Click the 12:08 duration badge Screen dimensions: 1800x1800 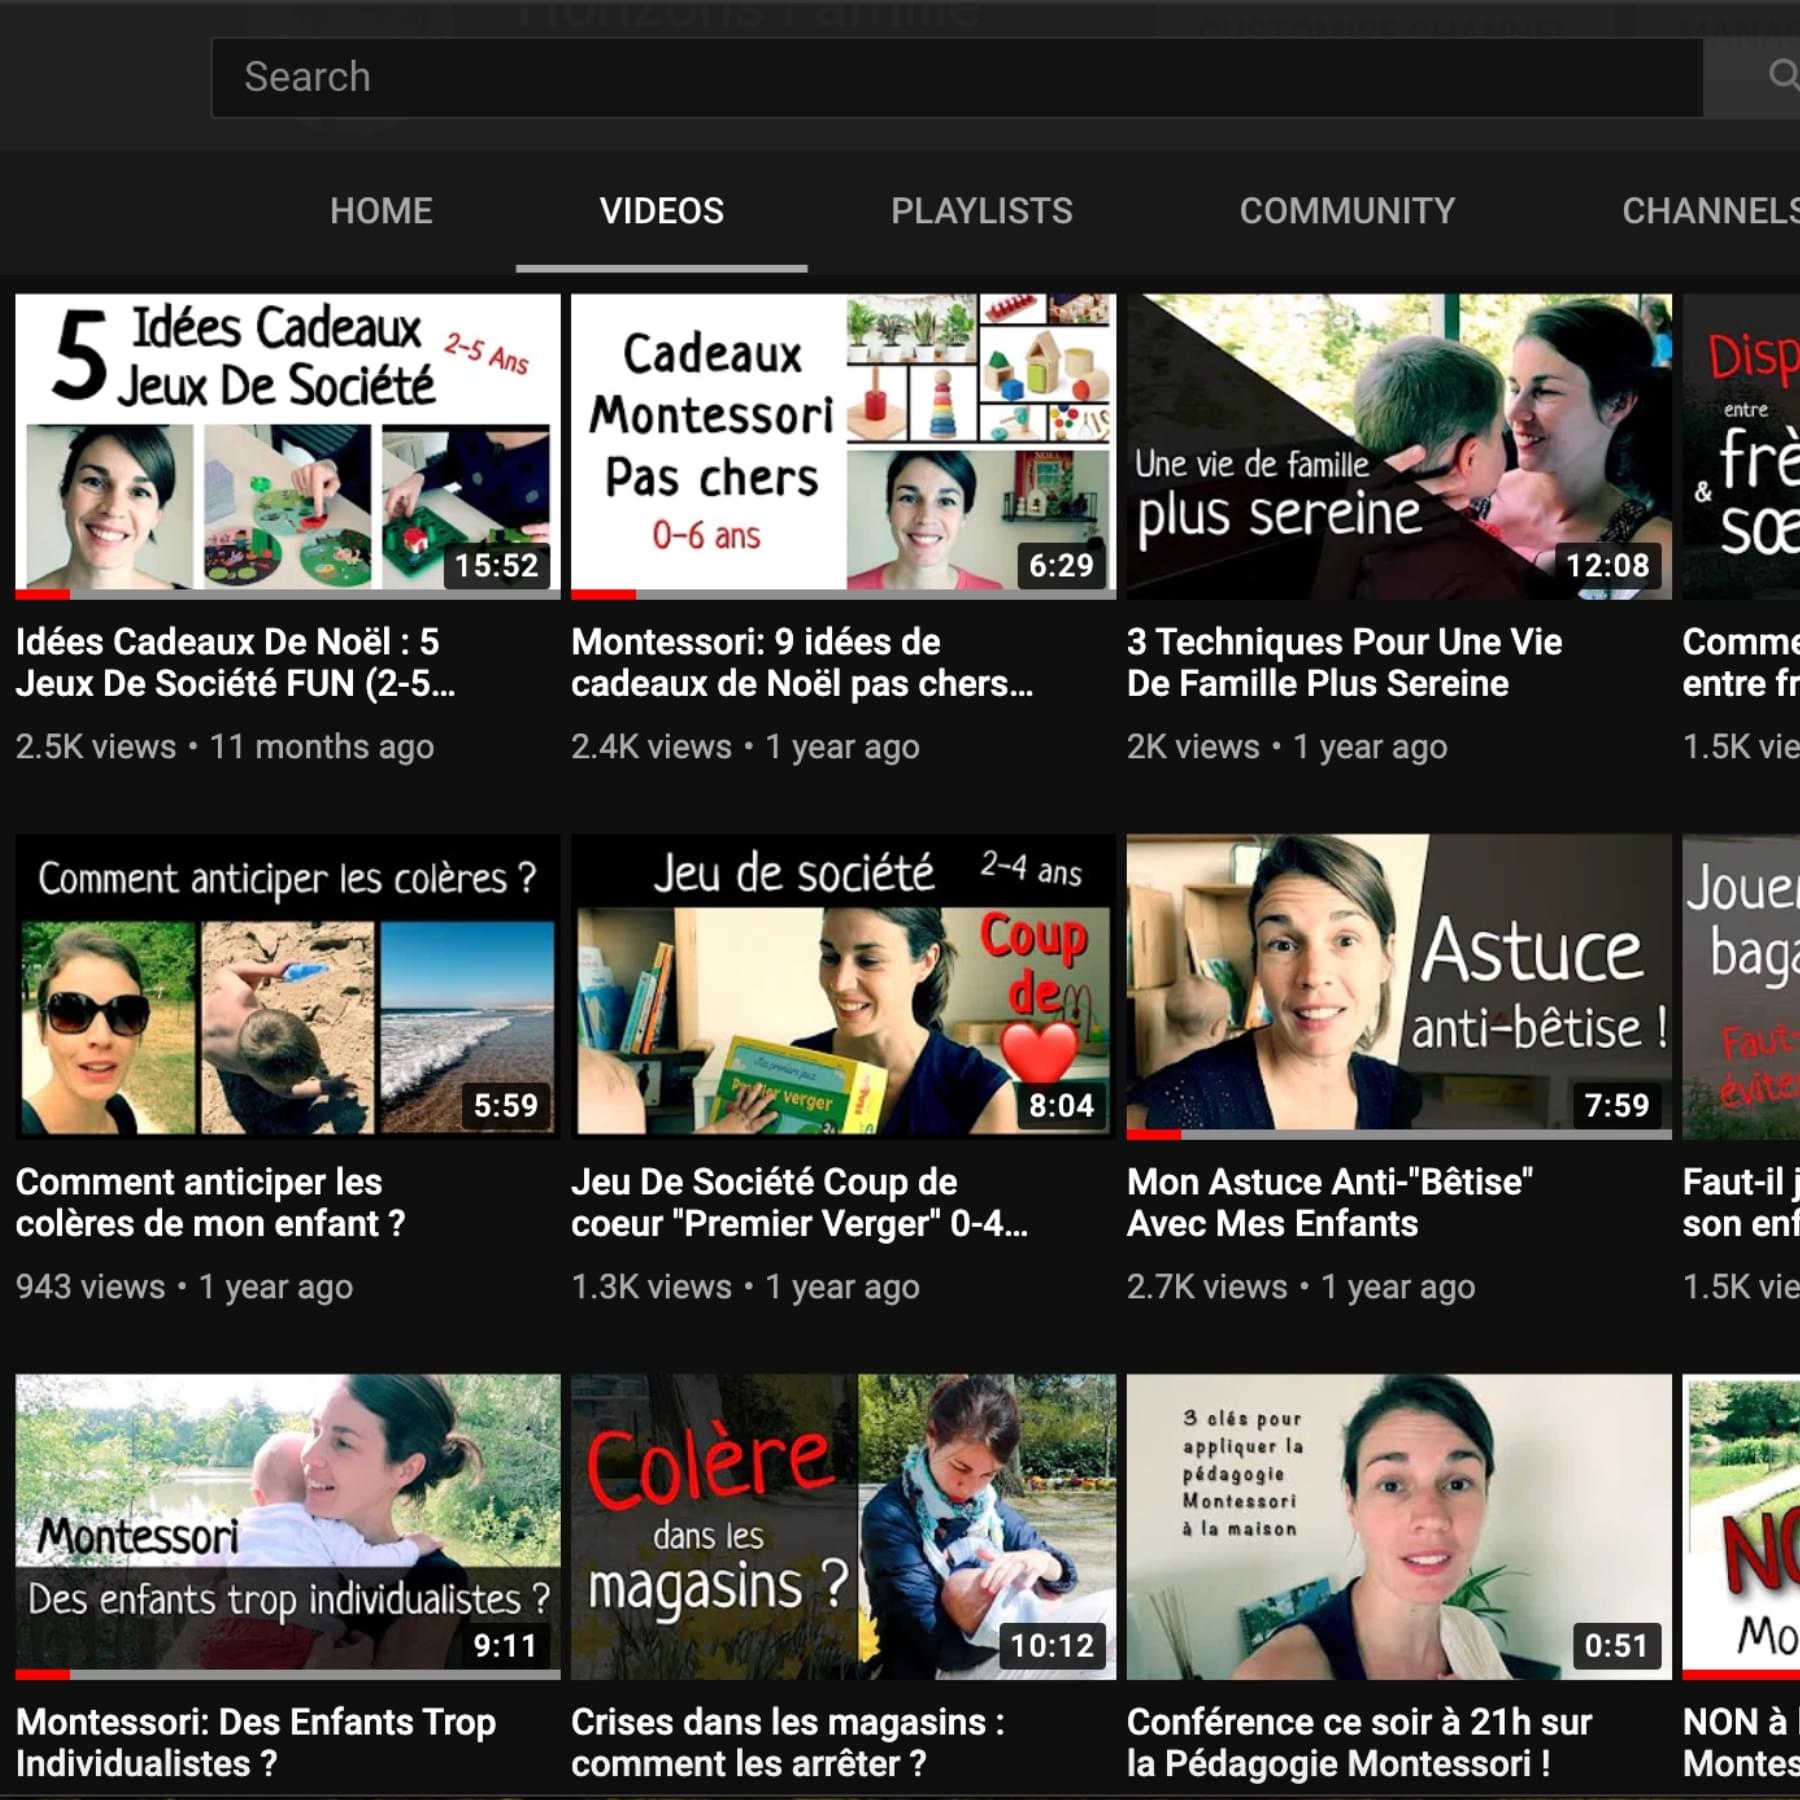[1607, 565]
